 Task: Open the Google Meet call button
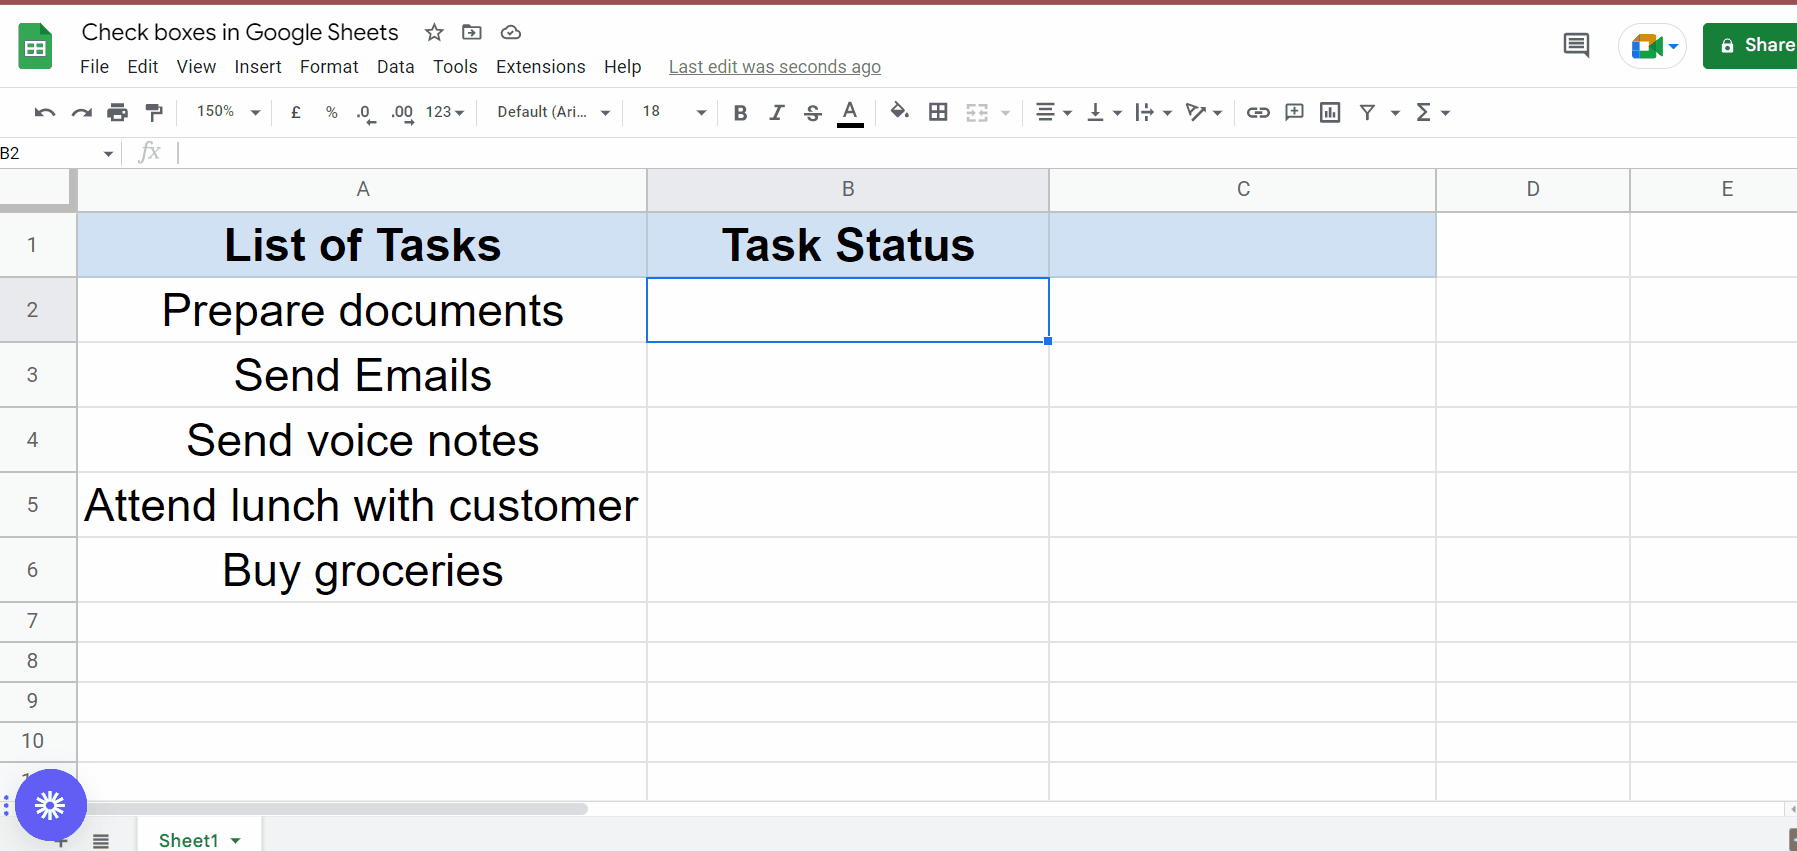click(x=1653, y=46)
